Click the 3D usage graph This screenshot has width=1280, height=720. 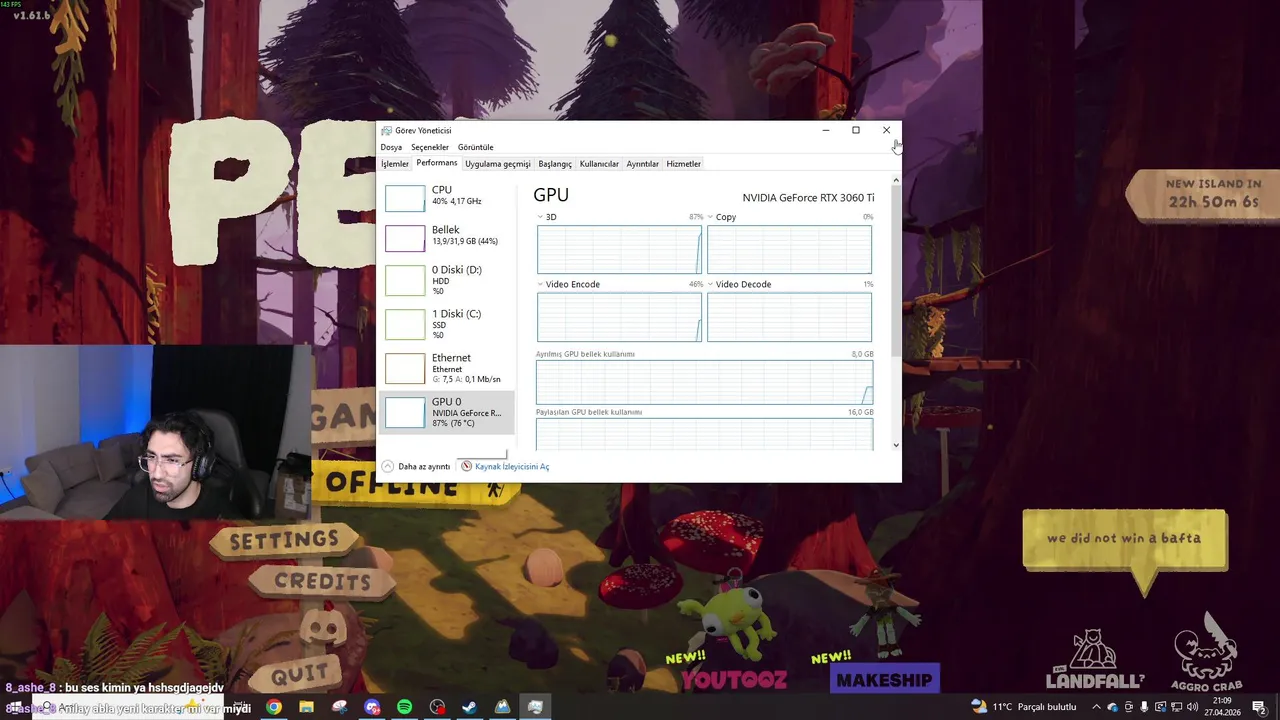pos(619,249)
